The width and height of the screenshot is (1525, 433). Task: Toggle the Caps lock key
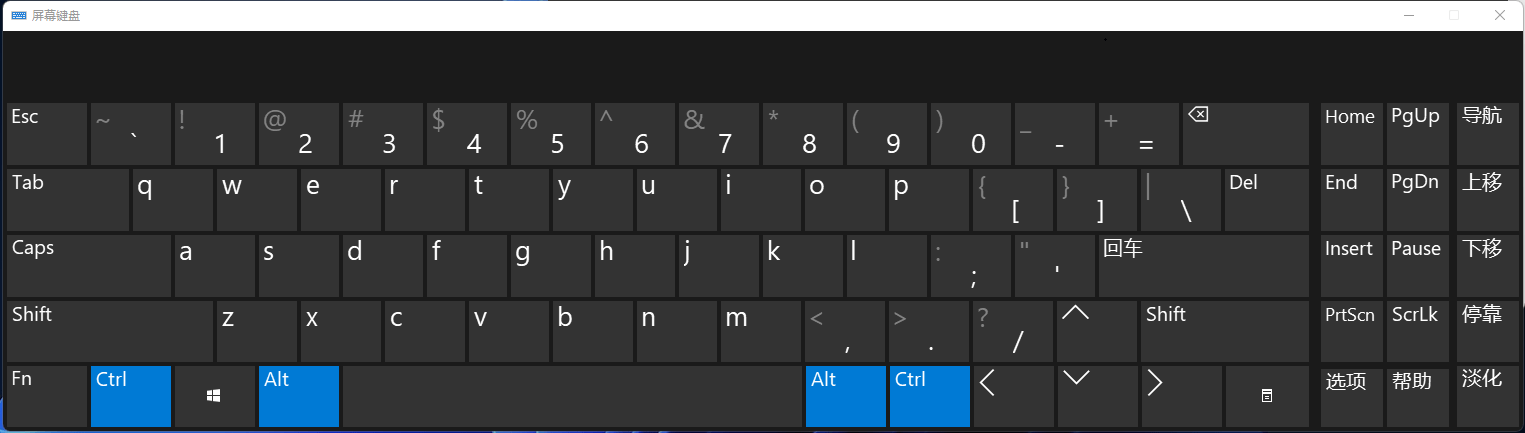coord(88,266)
